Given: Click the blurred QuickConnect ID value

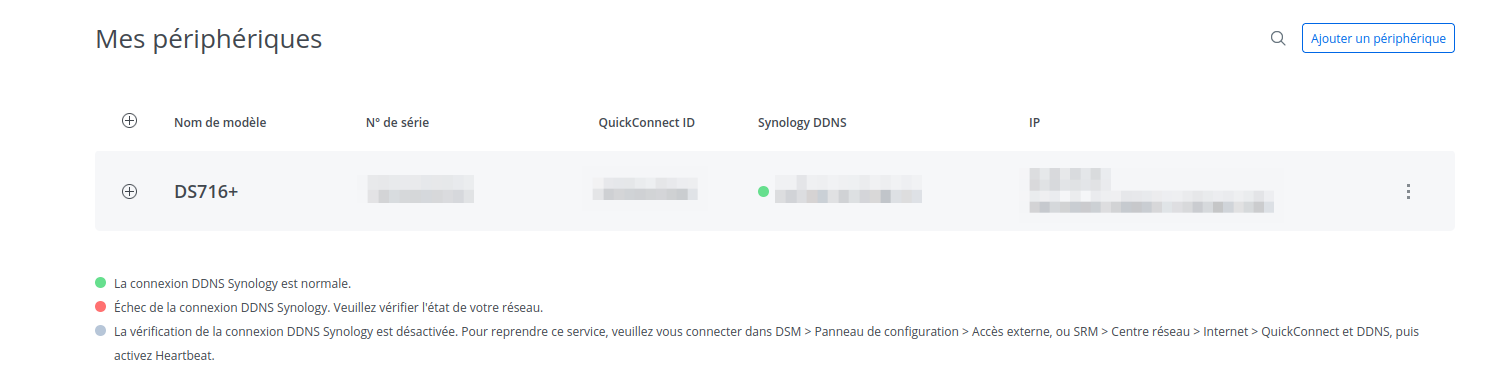Looking at the screenshot, I should point(645,190).
